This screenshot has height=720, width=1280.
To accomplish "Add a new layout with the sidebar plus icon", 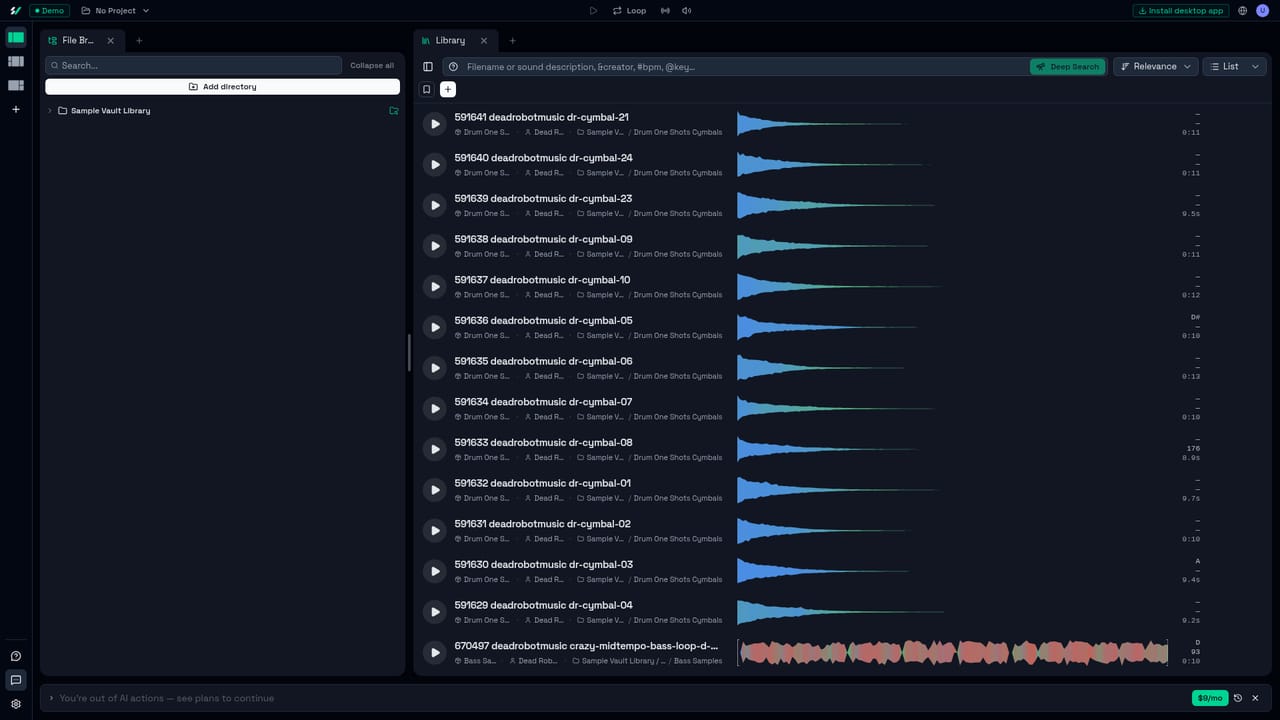I will pos(15,109).
